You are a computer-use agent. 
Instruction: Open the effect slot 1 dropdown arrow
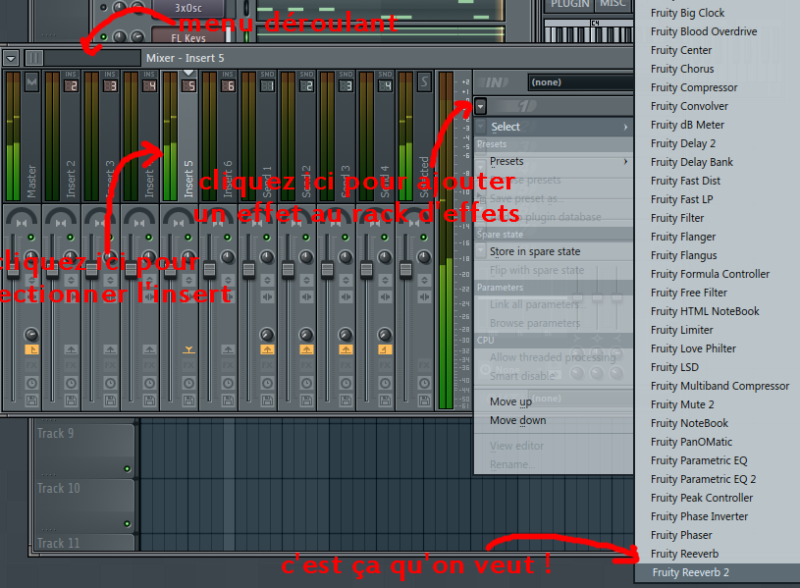pyautogui.click(x=481, y=106)
